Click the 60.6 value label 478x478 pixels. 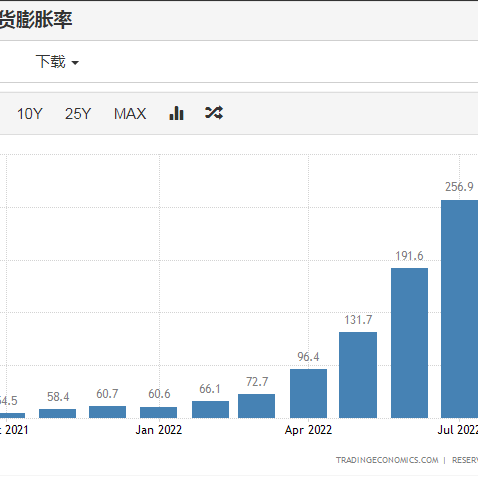(x=159, y=394)
